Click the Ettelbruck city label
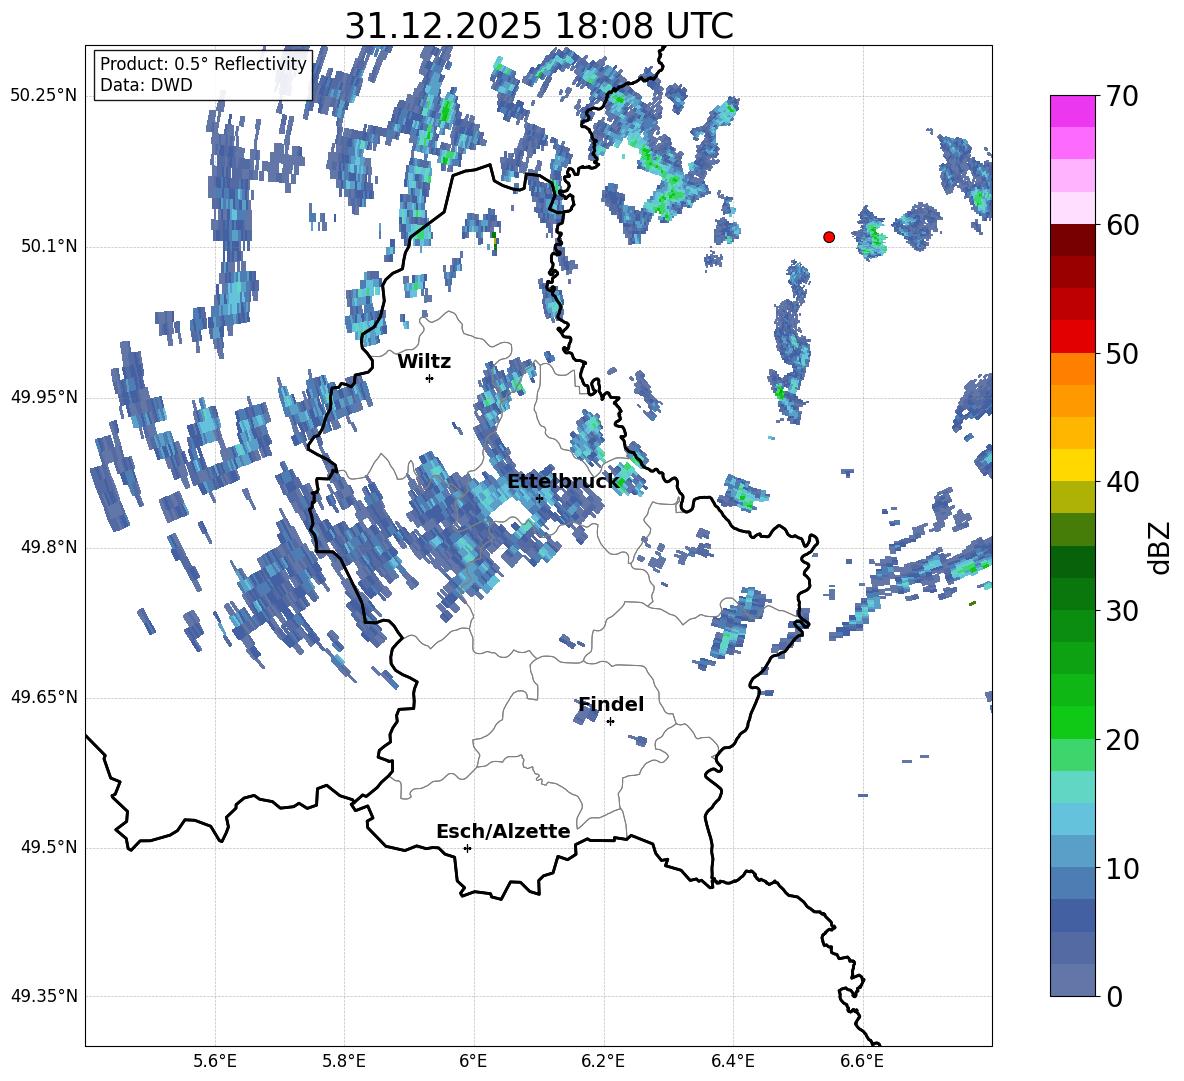The height and width of the screenshot is (1081, 1184). 563,482
